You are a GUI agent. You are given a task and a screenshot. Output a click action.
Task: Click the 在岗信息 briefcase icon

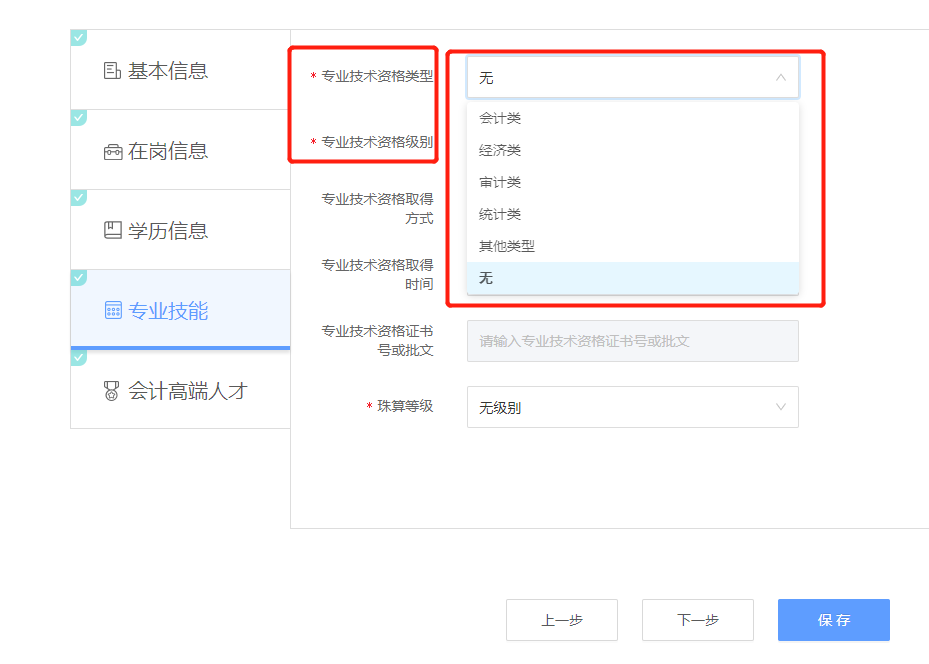click(112, 152)
